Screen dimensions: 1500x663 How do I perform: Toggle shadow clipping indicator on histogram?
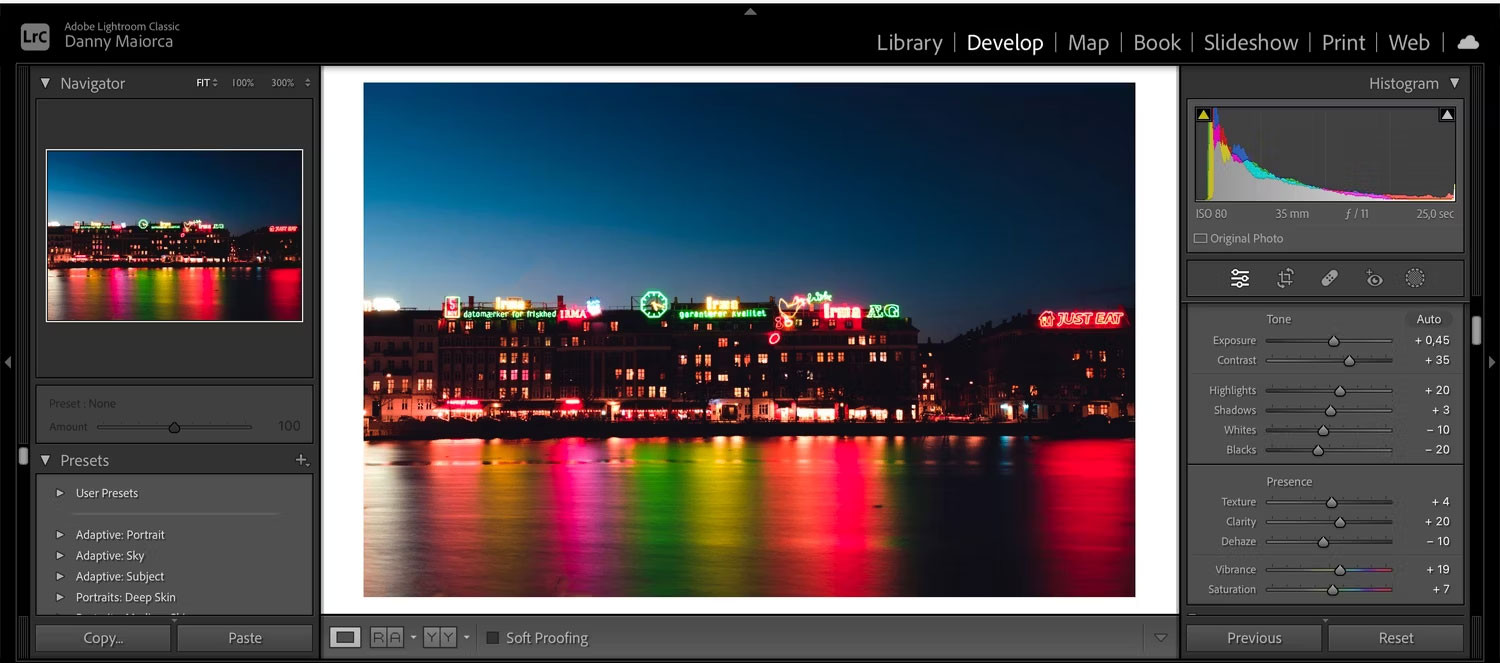(x=1202, y=114)
